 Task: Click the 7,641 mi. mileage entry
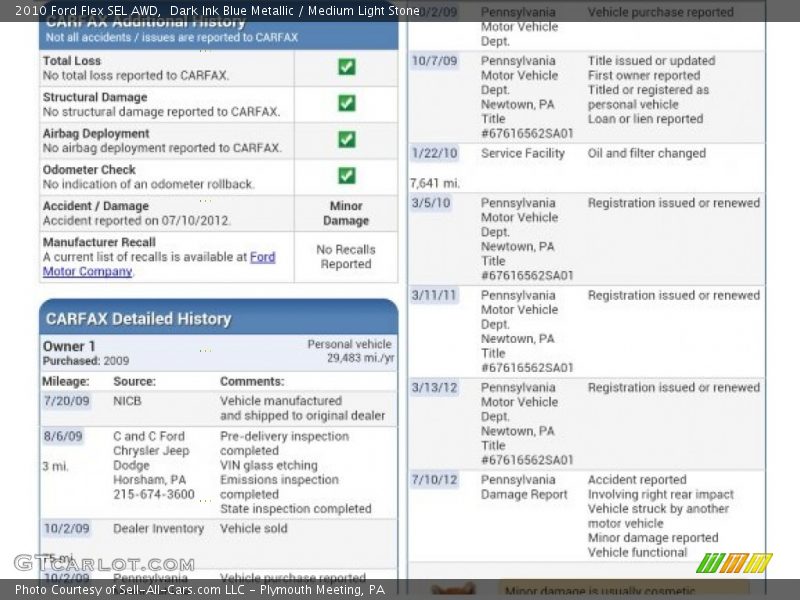(435, 183)
